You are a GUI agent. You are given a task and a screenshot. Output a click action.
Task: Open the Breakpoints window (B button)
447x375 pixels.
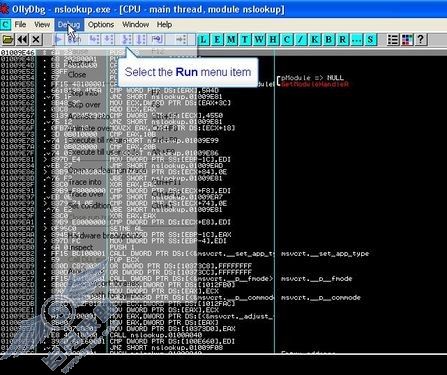pyautogui.click(x=328, y=40)
